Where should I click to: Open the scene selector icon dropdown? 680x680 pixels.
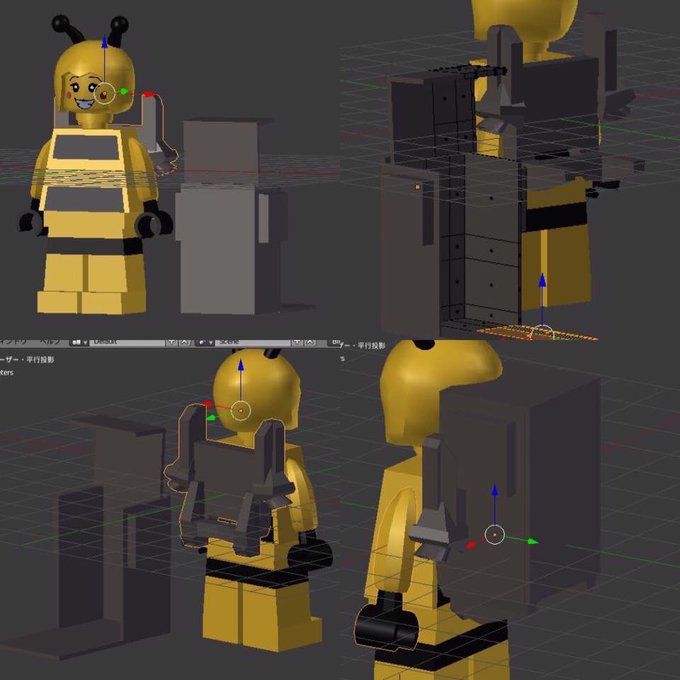[x=203, y=342]
